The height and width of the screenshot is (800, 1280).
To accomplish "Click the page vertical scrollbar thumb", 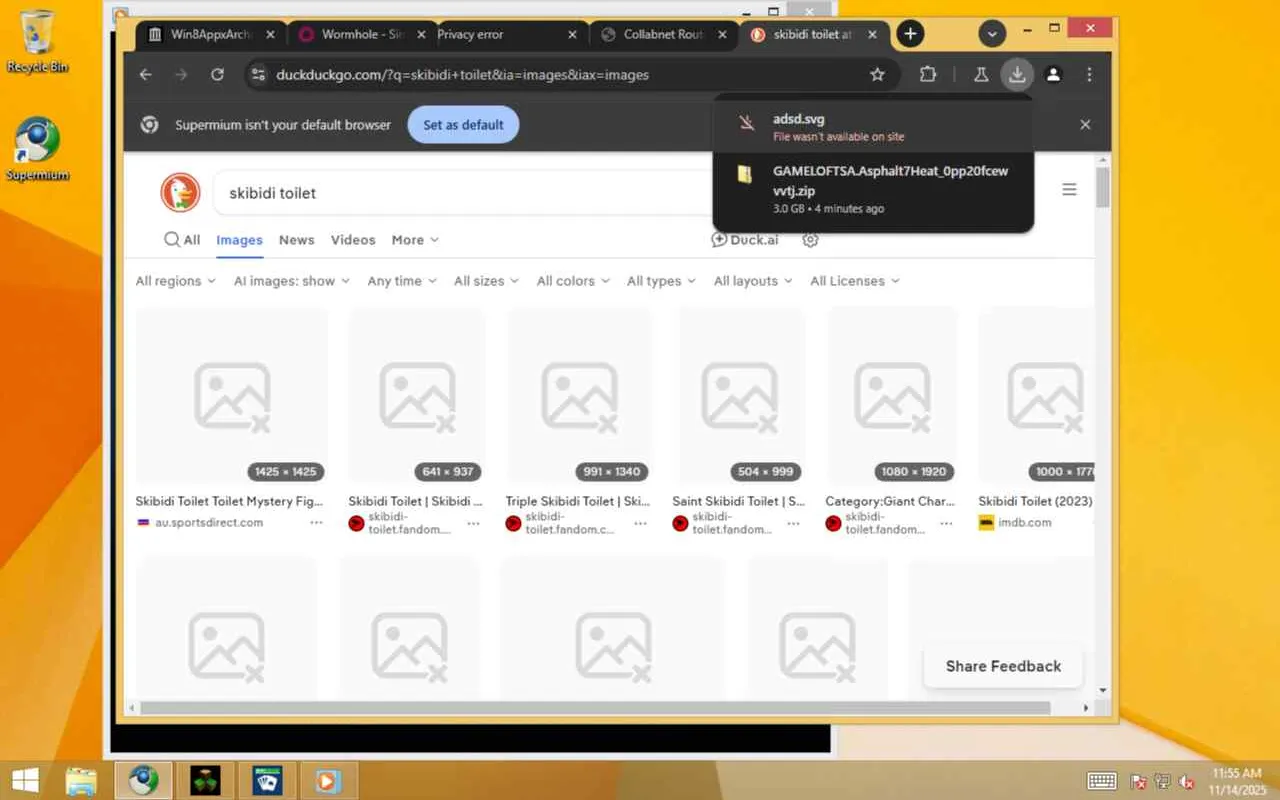I will (1103, 187).
